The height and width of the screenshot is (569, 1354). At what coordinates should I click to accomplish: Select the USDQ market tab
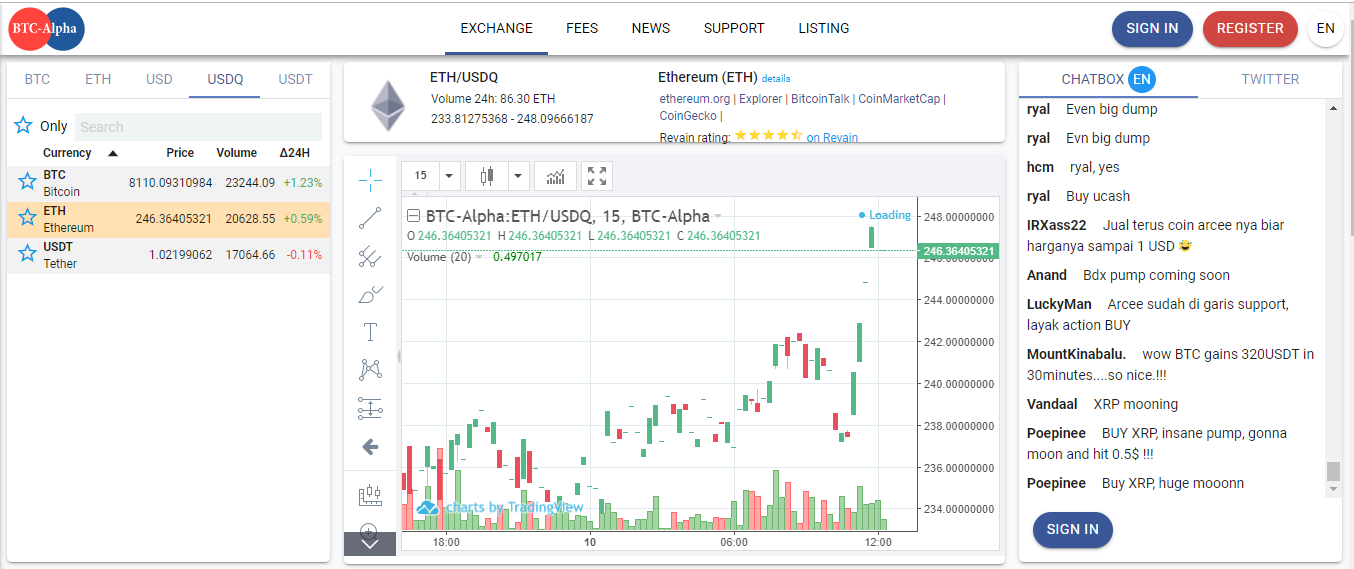coord(225,79)
